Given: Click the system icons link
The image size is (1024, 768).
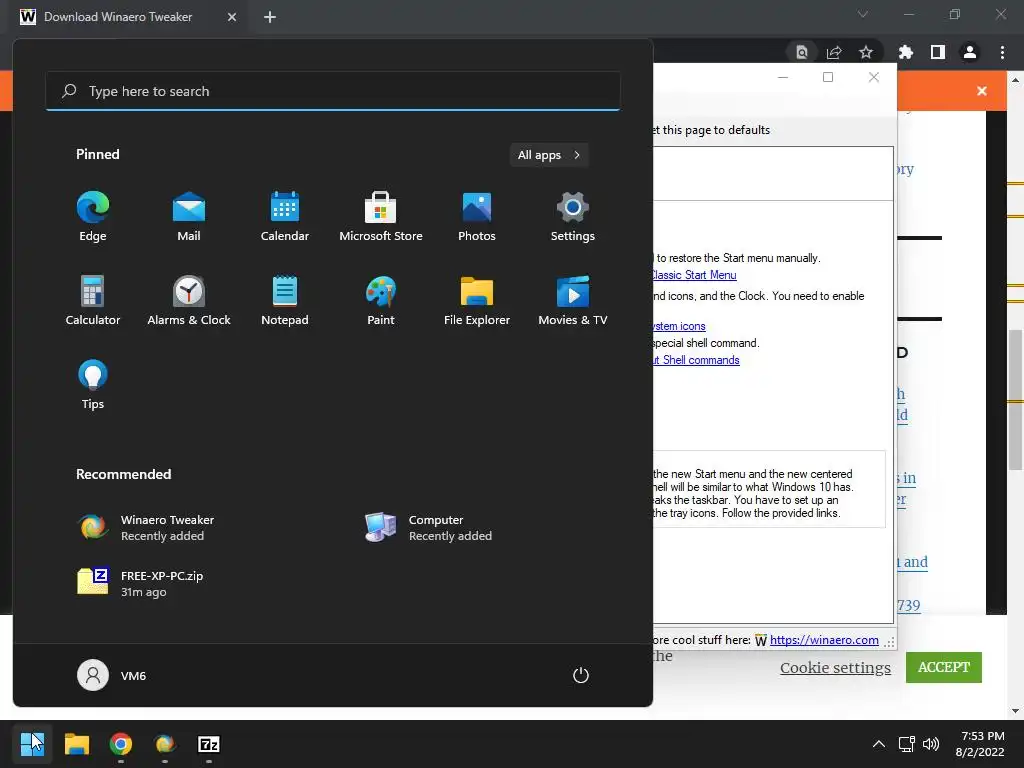Looking at the screenshot, I should [679, 326].
